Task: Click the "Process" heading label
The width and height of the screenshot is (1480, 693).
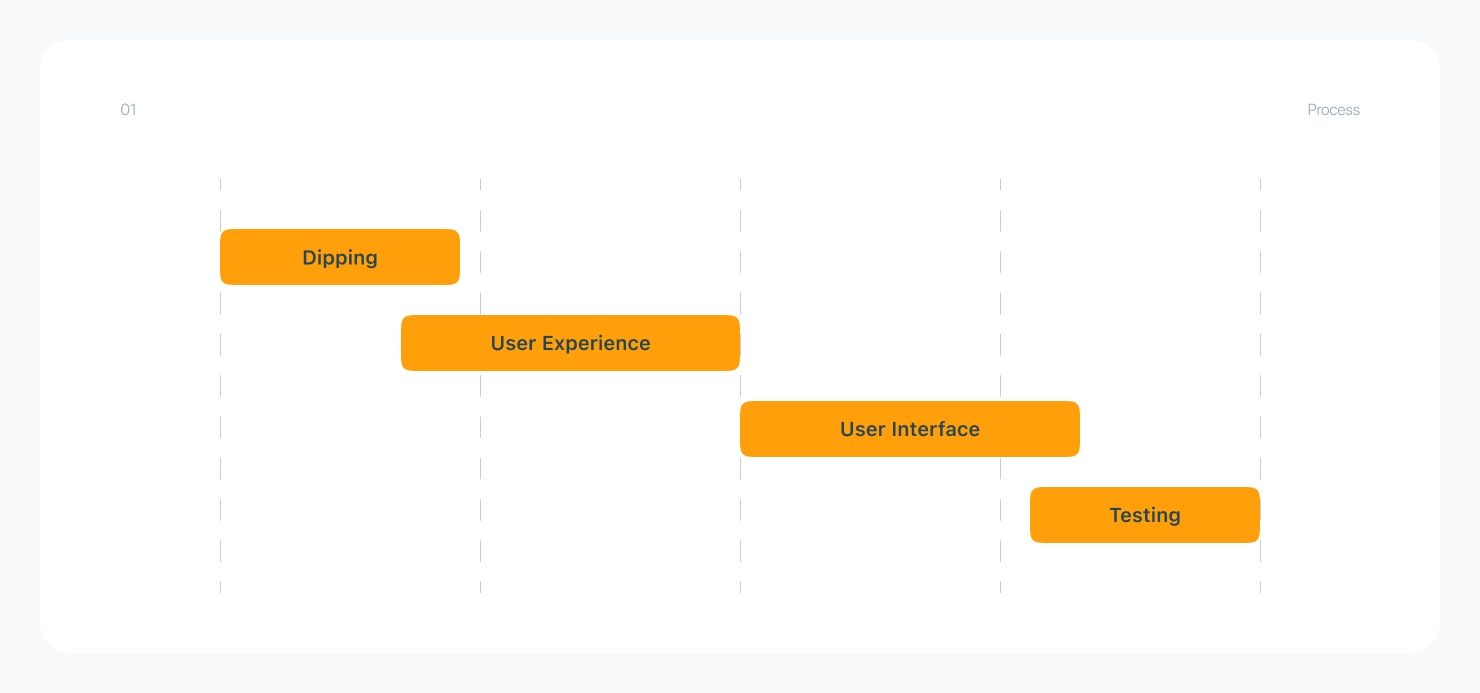Action: 1333,110
